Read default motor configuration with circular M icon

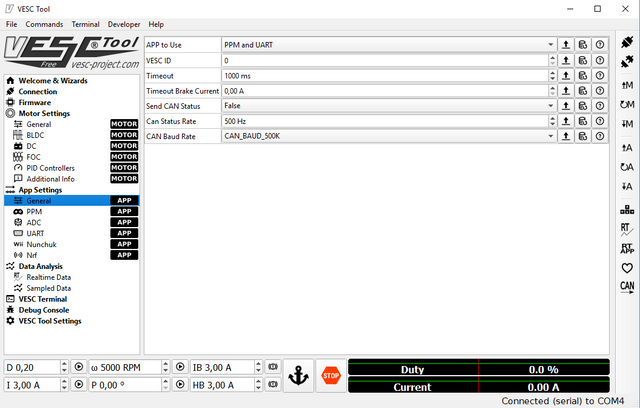click(627, 104)
